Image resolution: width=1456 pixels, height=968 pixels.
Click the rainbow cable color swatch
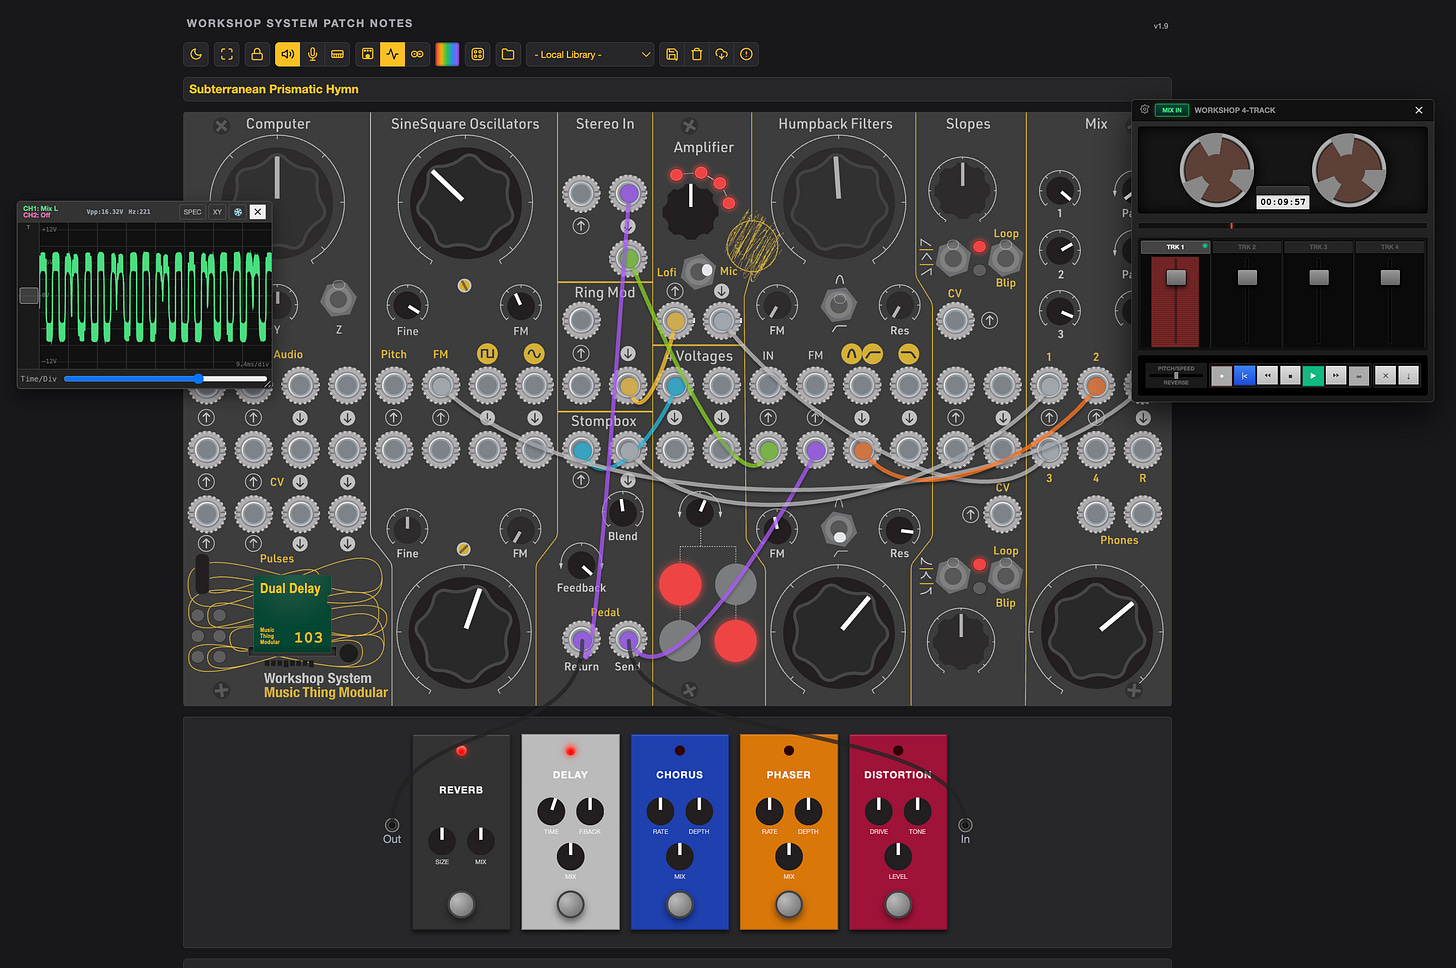coord(448,54)
